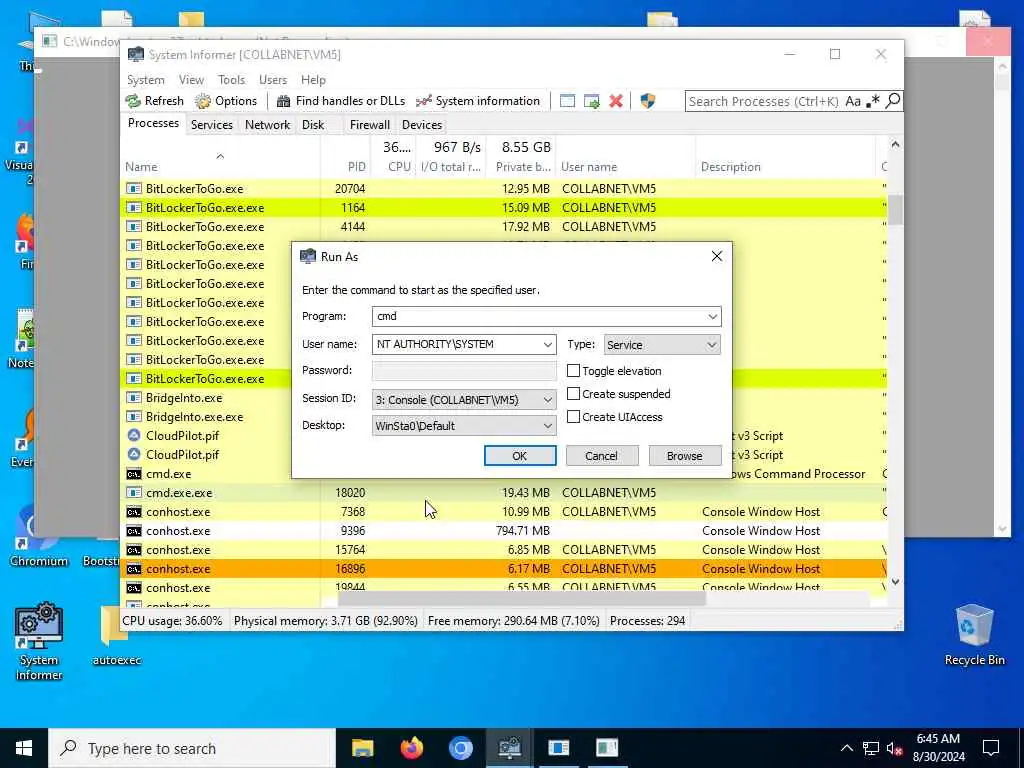The image size is (1024, 768).
Task: Switch to the Disk tab
Action: (313, 125)
